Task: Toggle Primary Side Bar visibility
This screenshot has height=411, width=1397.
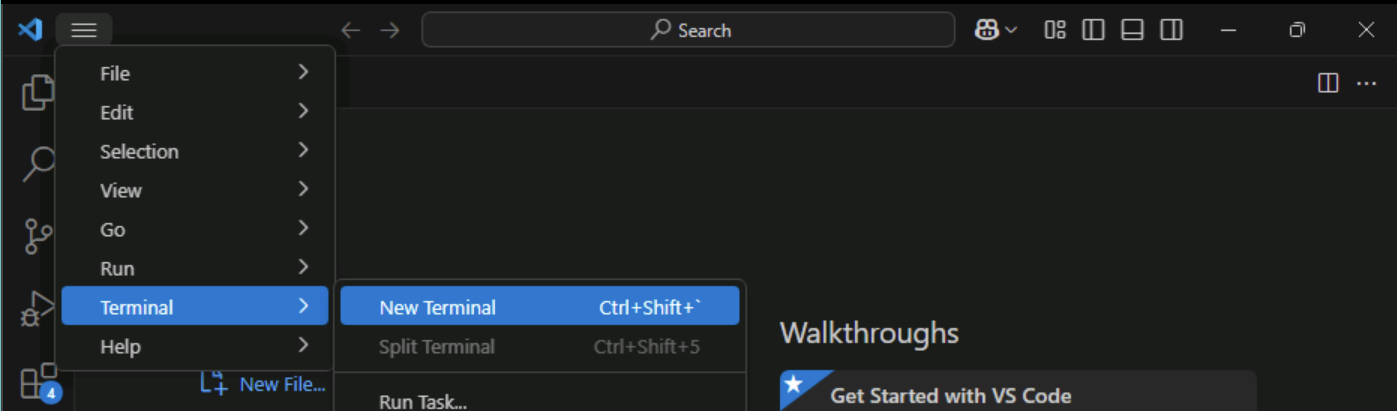Action: click(x=1093, y=30)
